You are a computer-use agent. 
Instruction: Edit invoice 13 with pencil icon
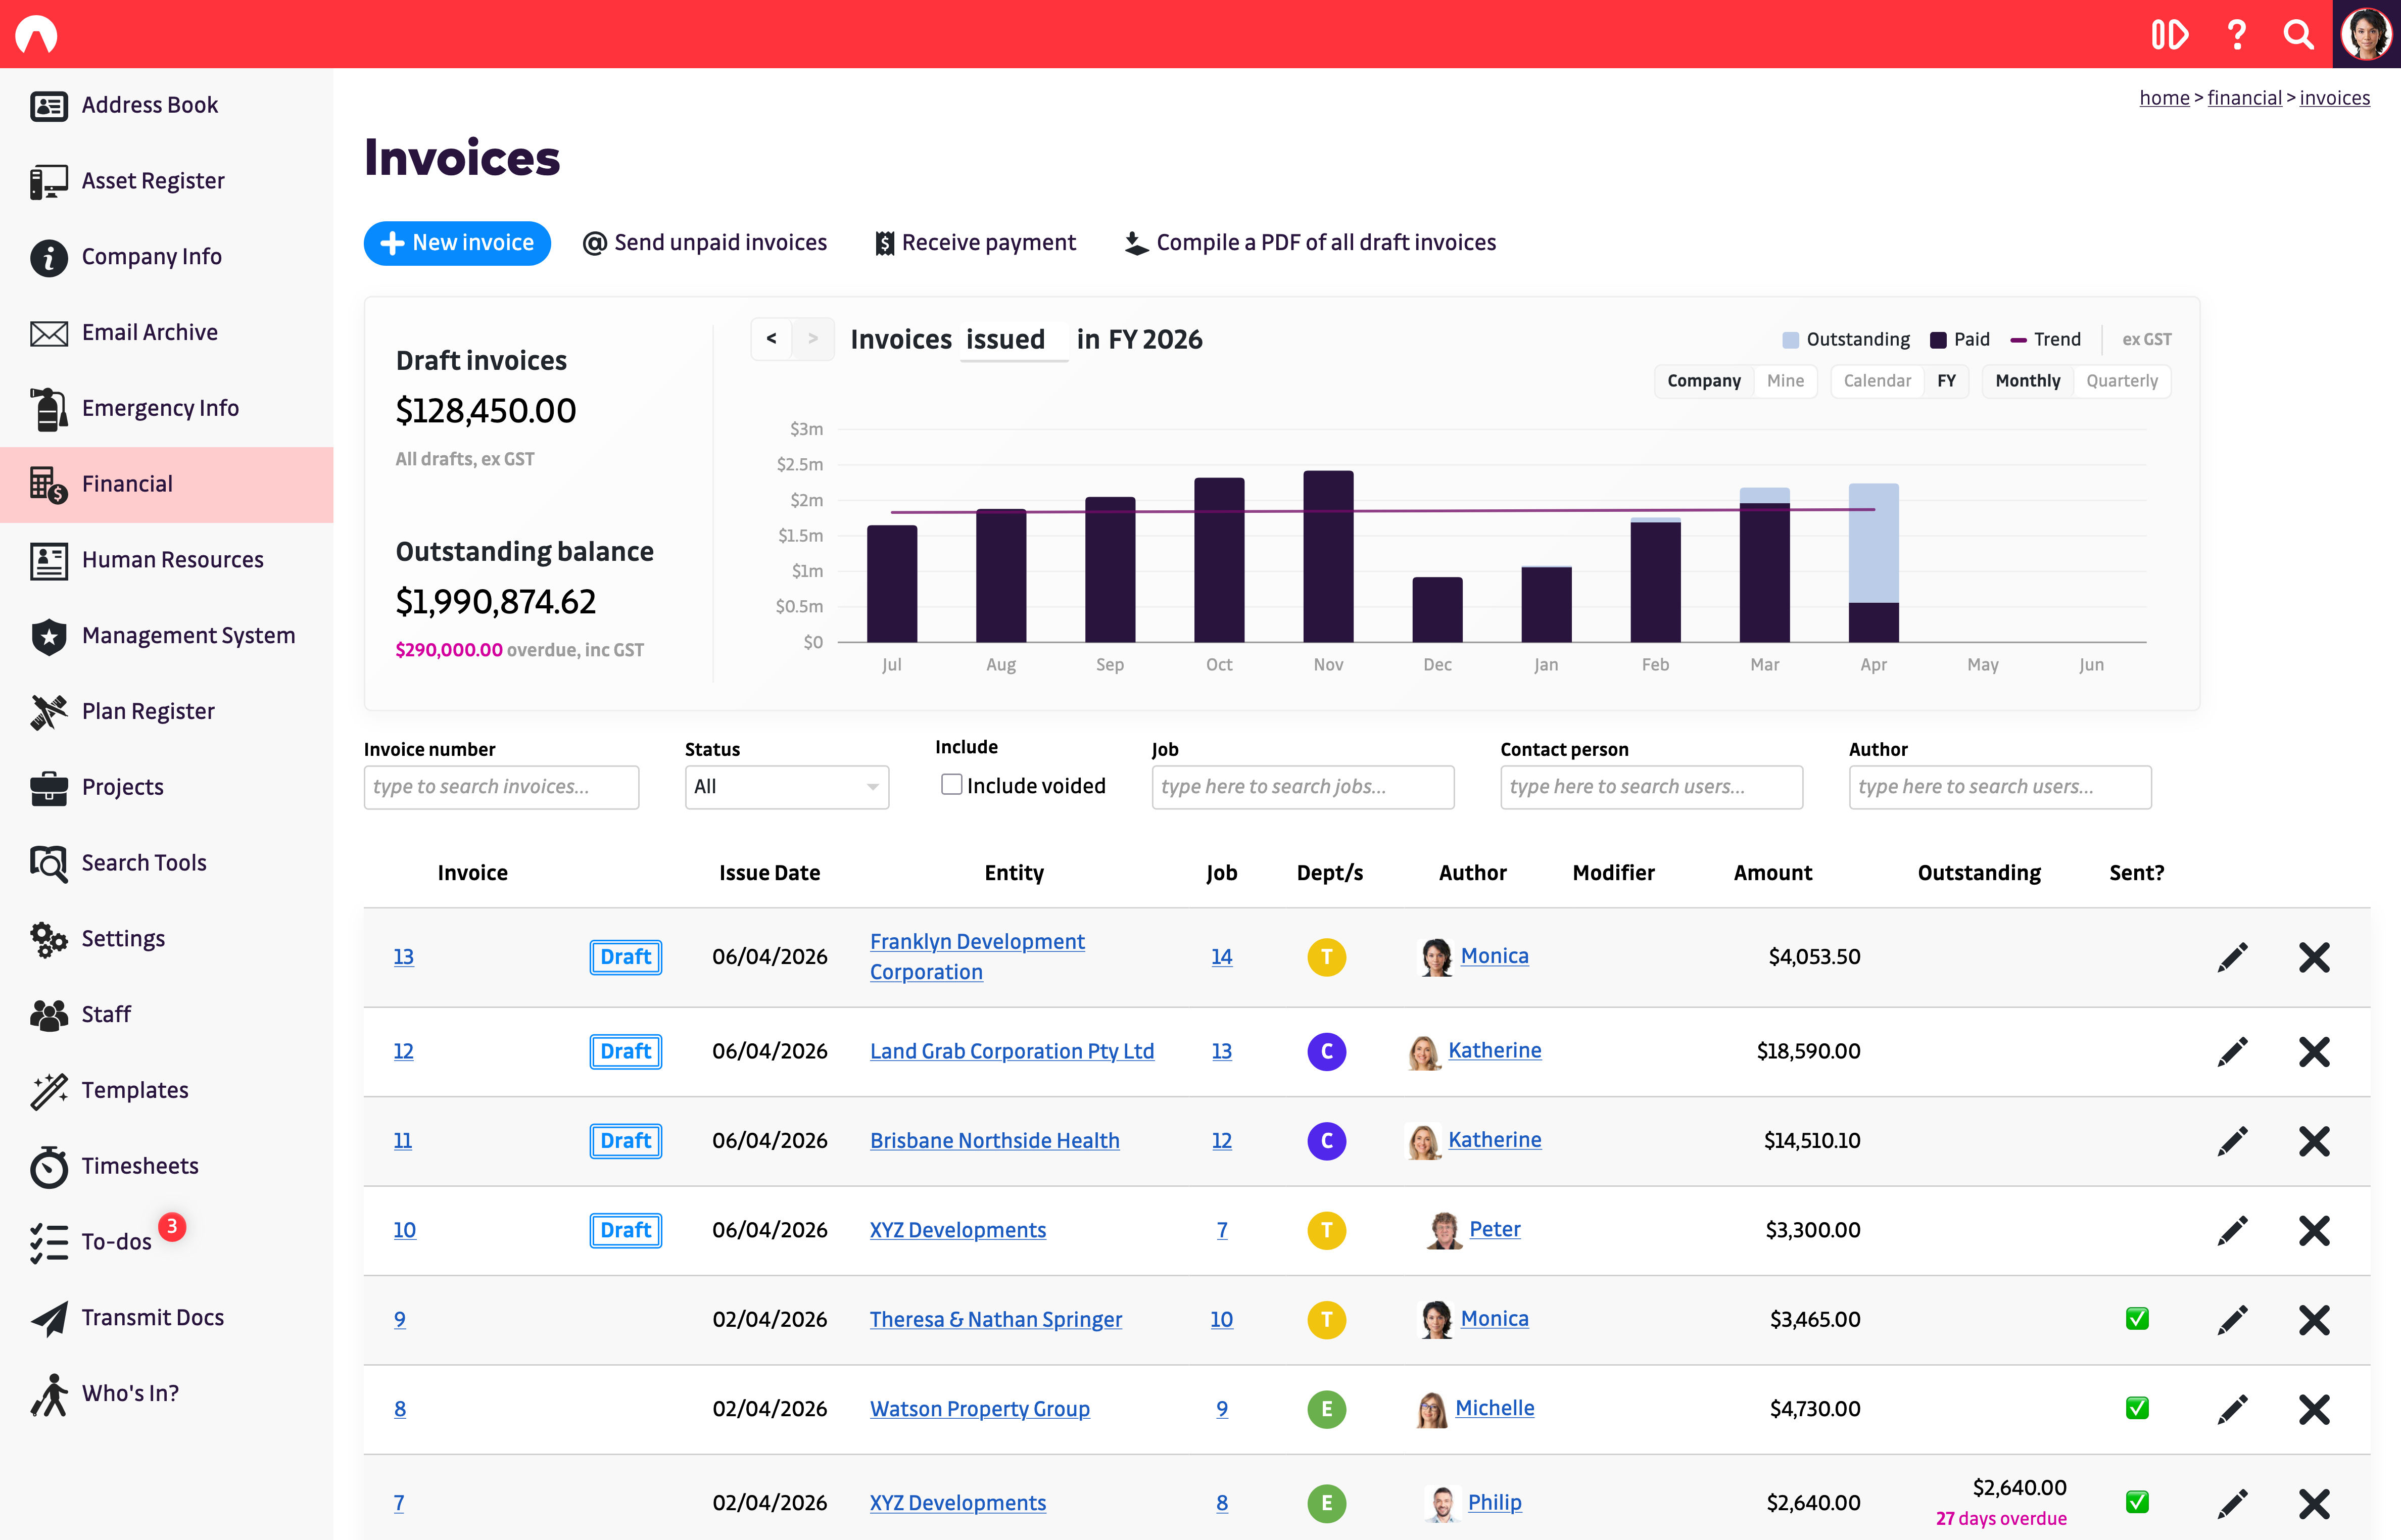(x=2232, y=957)
